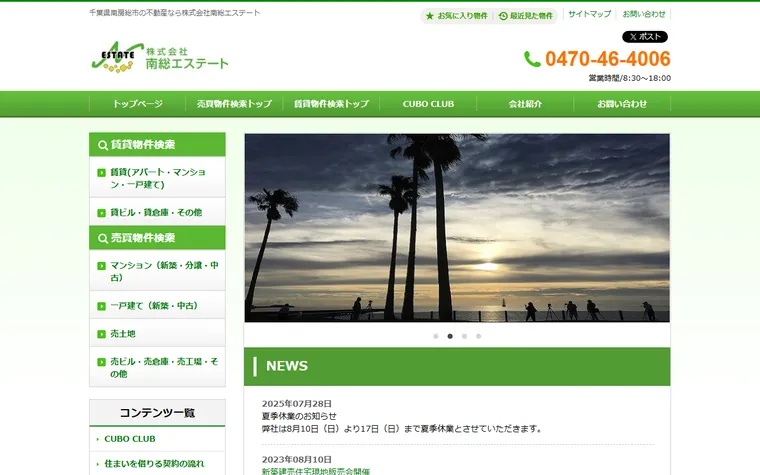
Task: Open the サイトマップ link
Action: tap(589, 14)
